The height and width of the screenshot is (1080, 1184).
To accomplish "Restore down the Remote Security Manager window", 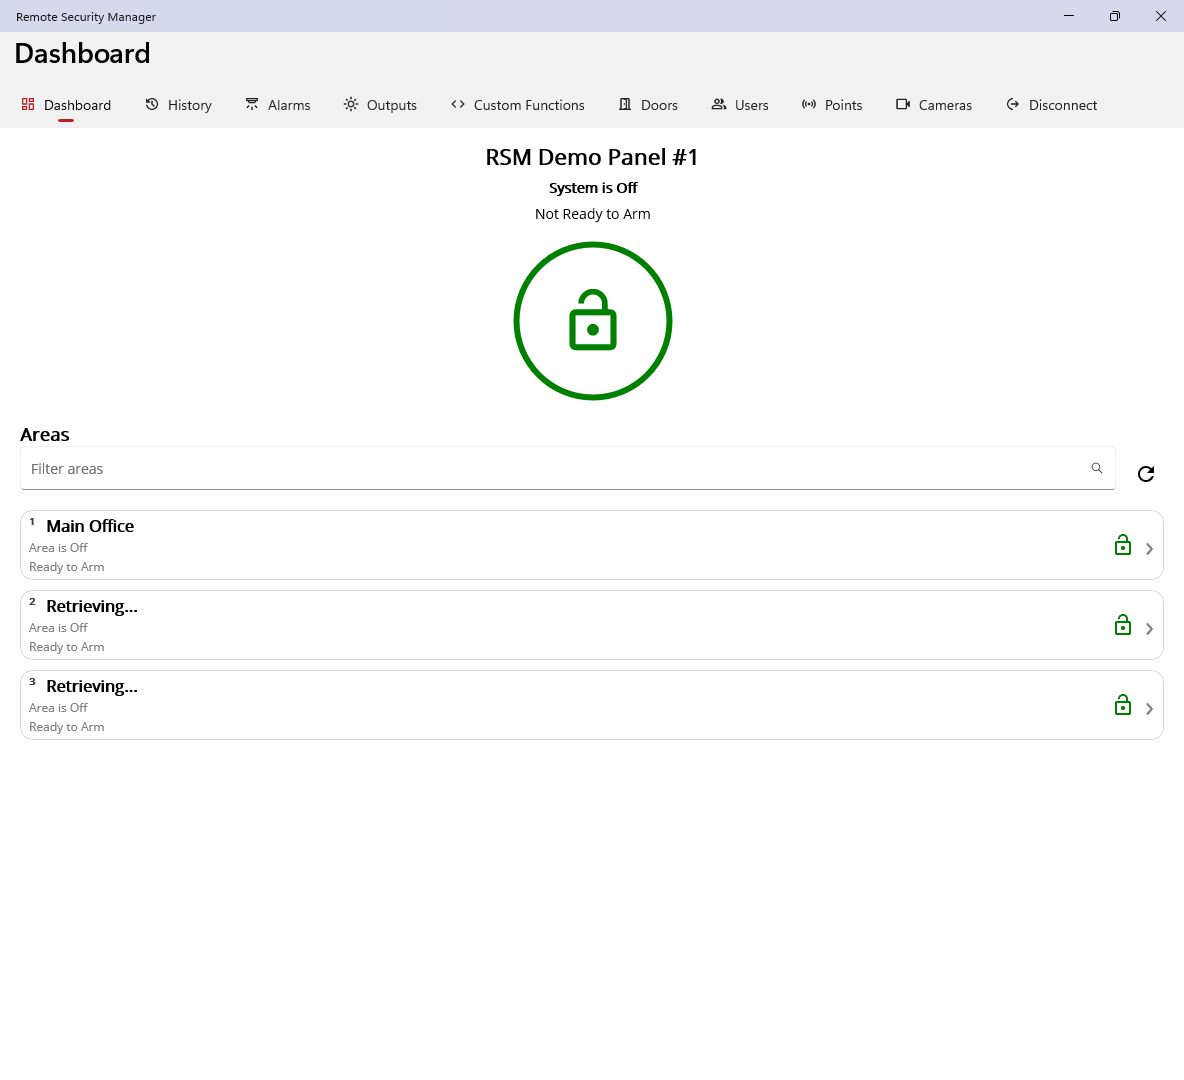I will (x=1115, y=16).
